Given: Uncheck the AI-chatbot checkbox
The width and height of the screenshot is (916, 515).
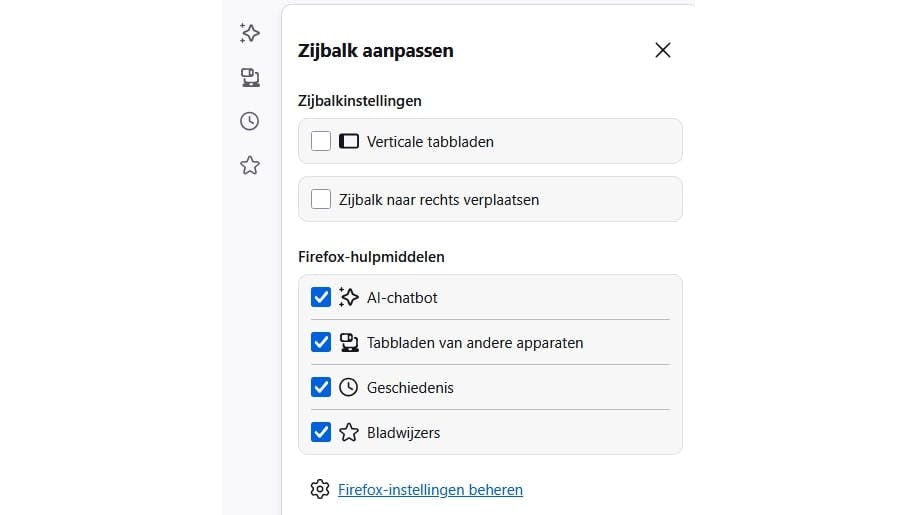Looking at the screenshot, I should [321, 297].
